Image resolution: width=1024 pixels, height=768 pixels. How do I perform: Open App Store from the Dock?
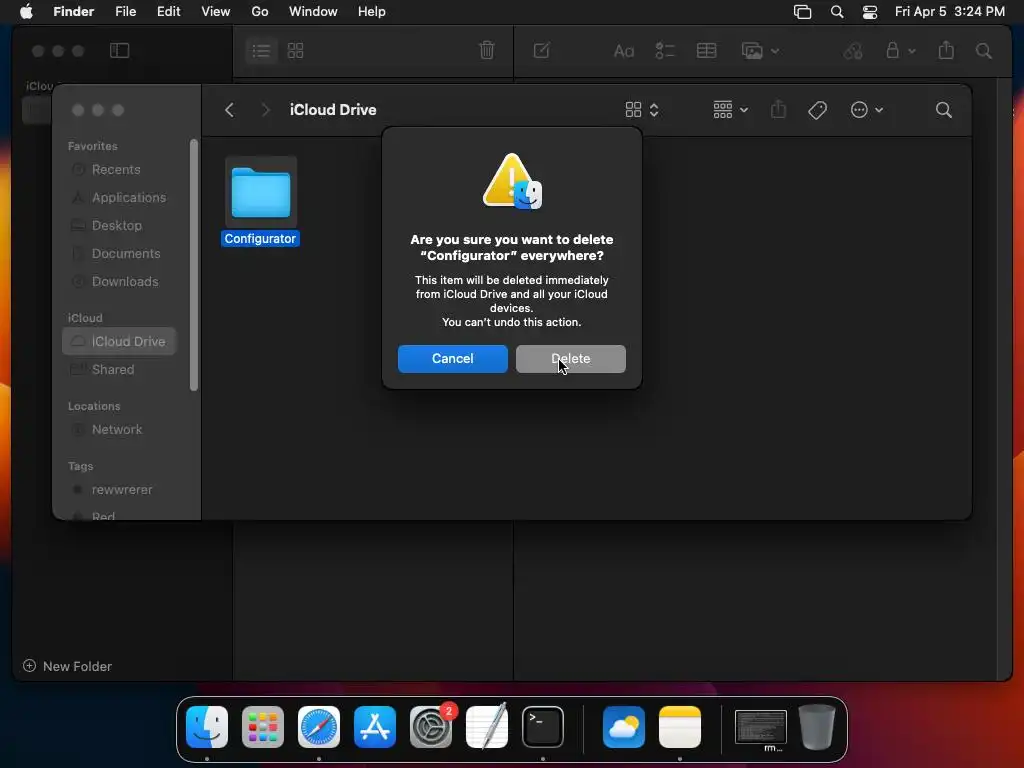pos(375,727)
